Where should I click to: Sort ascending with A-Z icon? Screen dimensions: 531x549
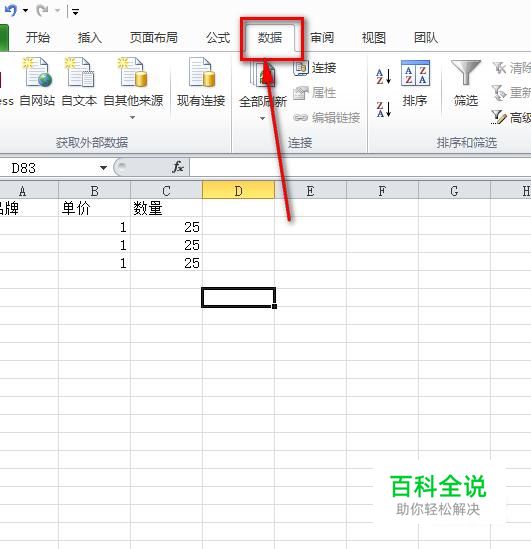pyautogui.click(x=384, y=76)
